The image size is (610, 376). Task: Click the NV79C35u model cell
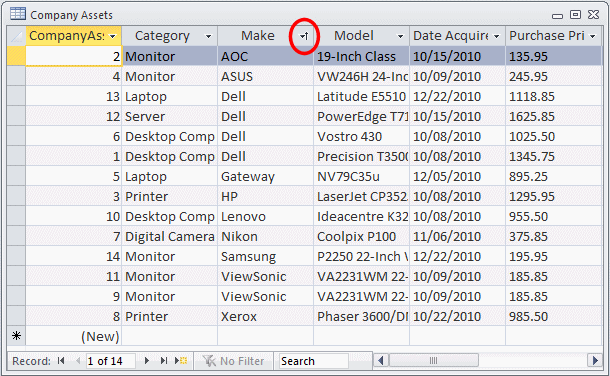[x=361, y=176]
